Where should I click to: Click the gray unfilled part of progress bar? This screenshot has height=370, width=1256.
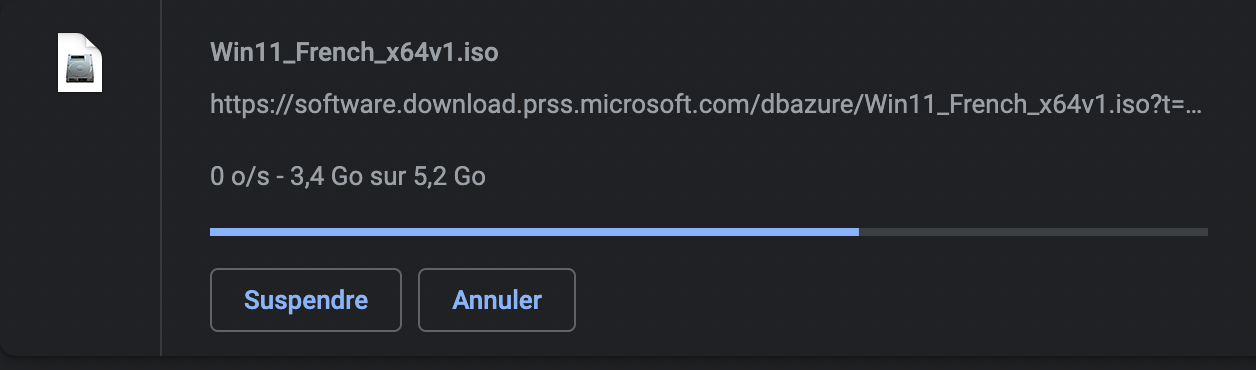[1033, 232]
